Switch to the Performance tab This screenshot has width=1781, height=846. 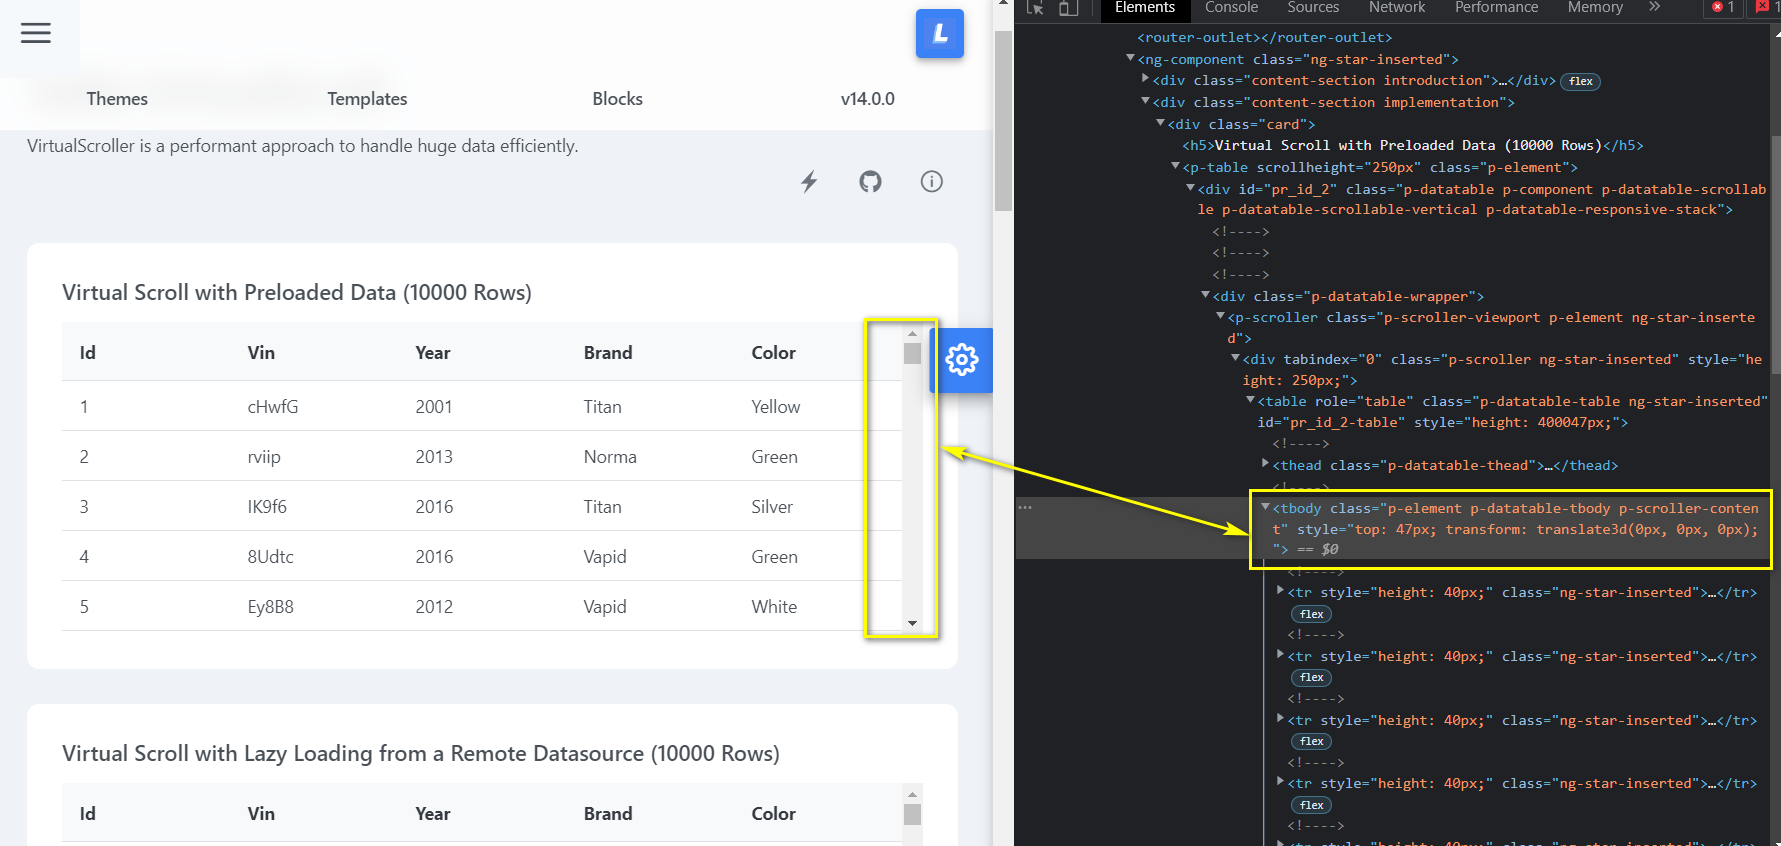[1496, 8]
